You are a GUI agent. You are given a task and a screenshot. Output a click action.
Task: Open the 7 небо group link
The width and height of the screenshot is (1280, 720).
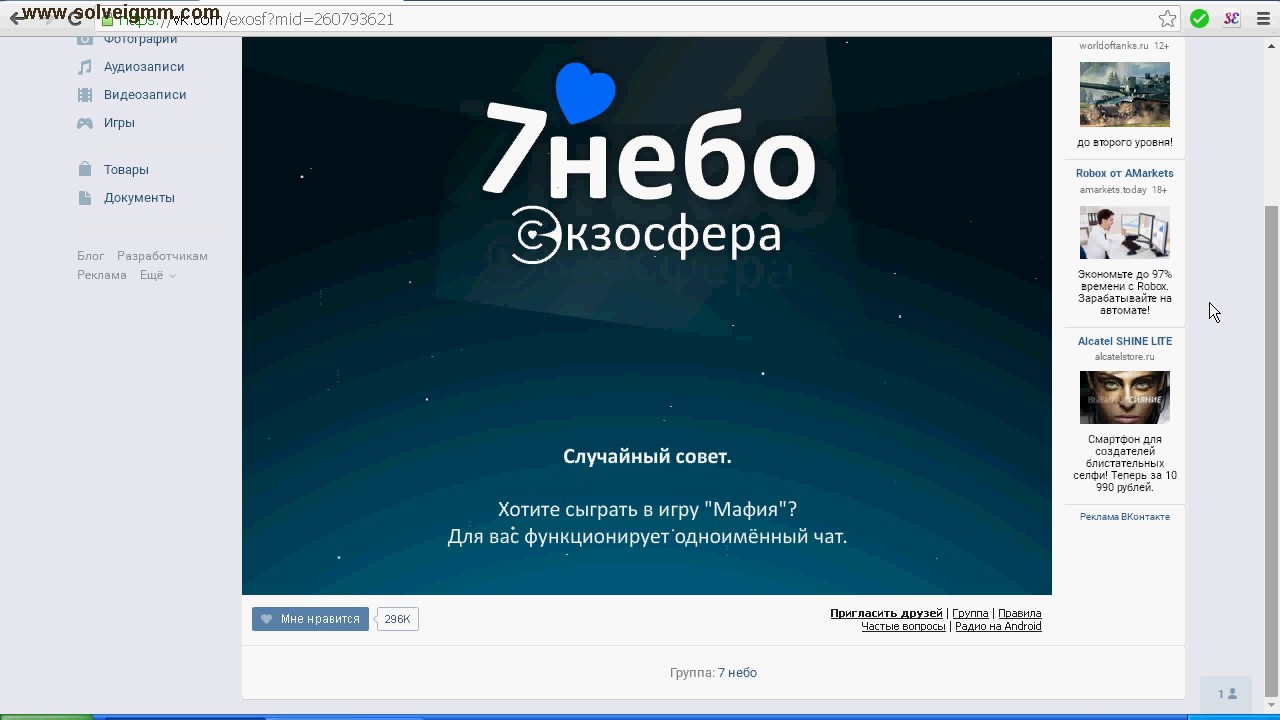737,673
